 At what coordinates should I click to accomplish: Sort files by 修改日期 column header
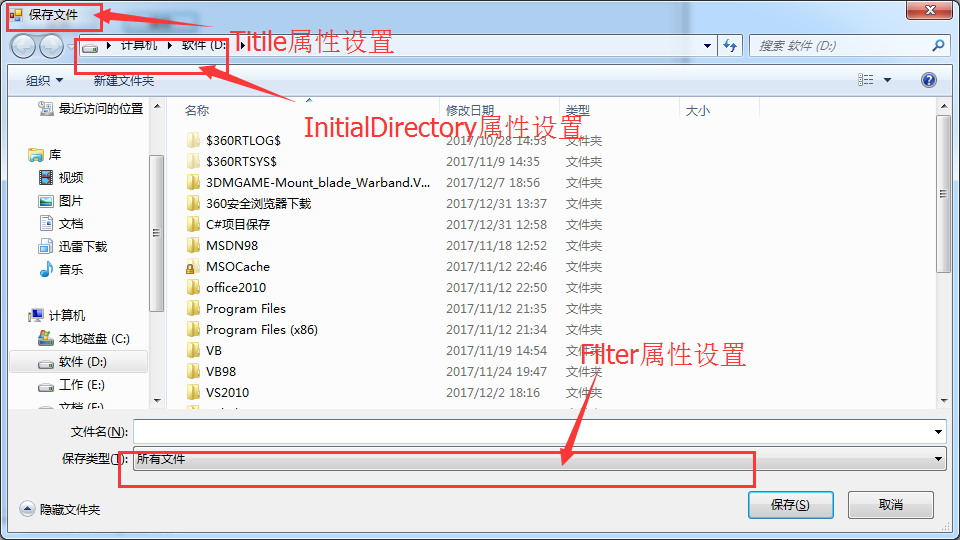(470, 111)
